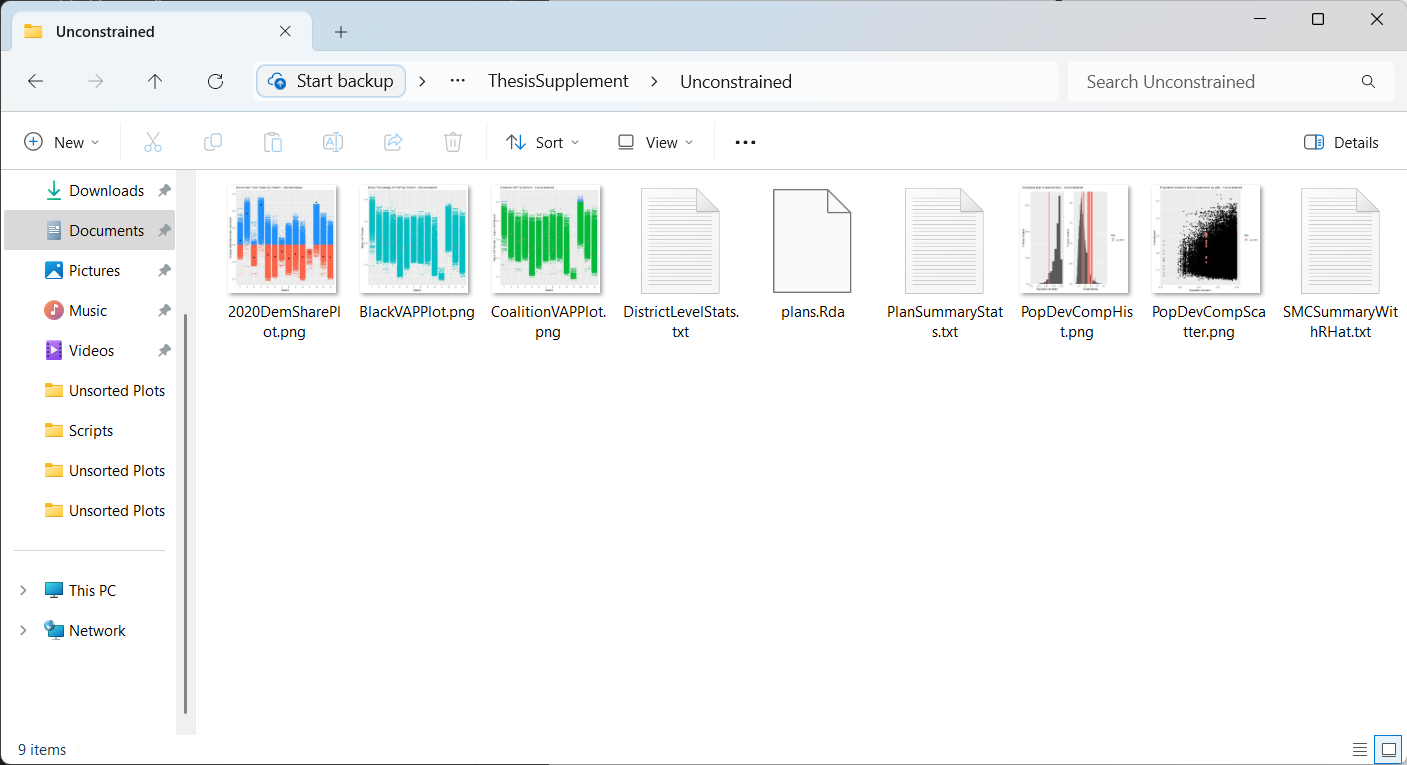Viewport: 1407px width, 765px height.
Task: Switch to compact list view at bottom right
Action: pyautogui.click(x=1360, y=749)
